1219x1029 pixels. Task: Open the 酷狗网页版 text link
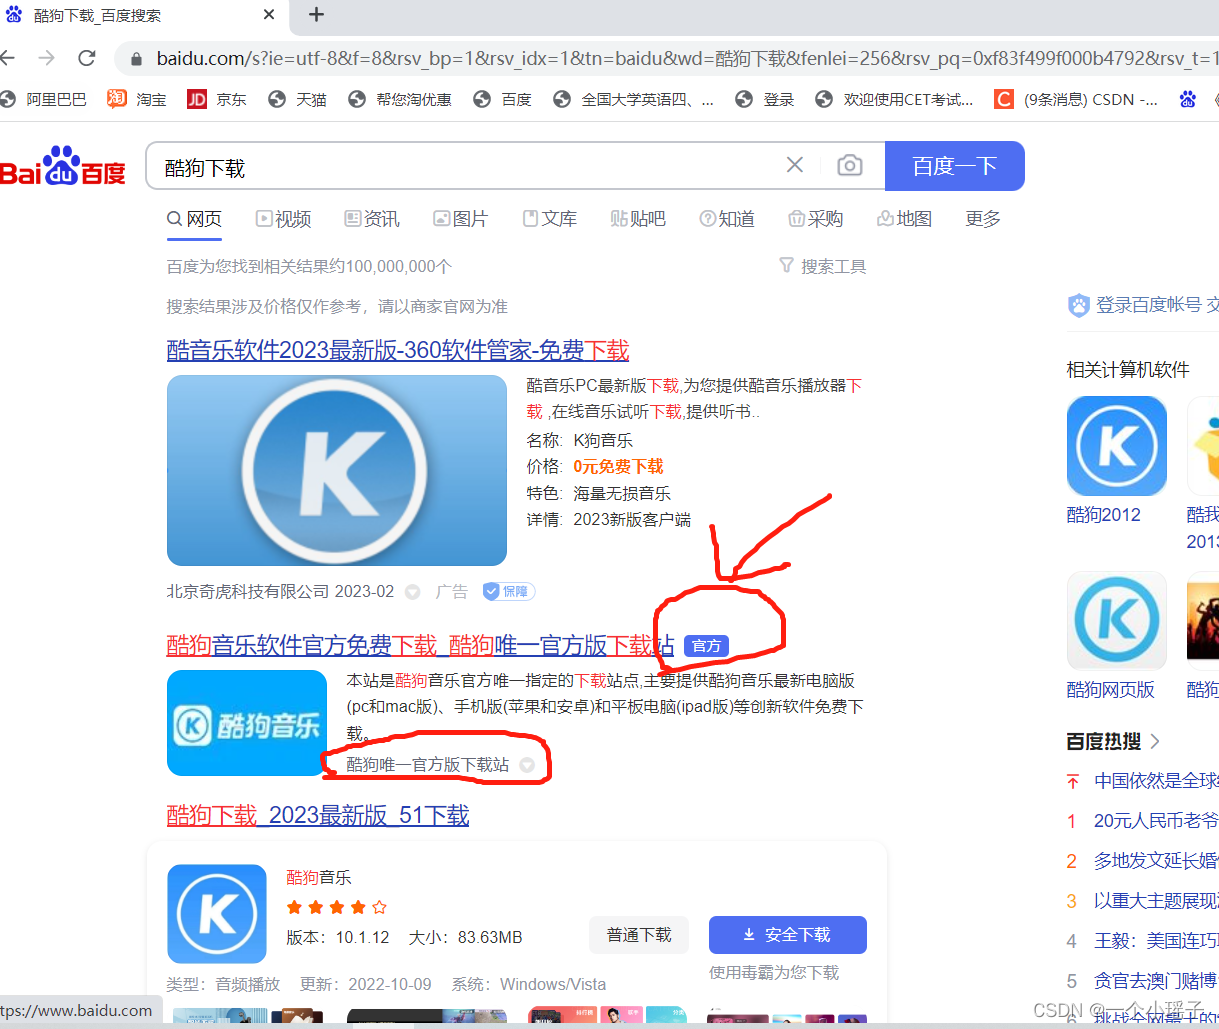1111,690
